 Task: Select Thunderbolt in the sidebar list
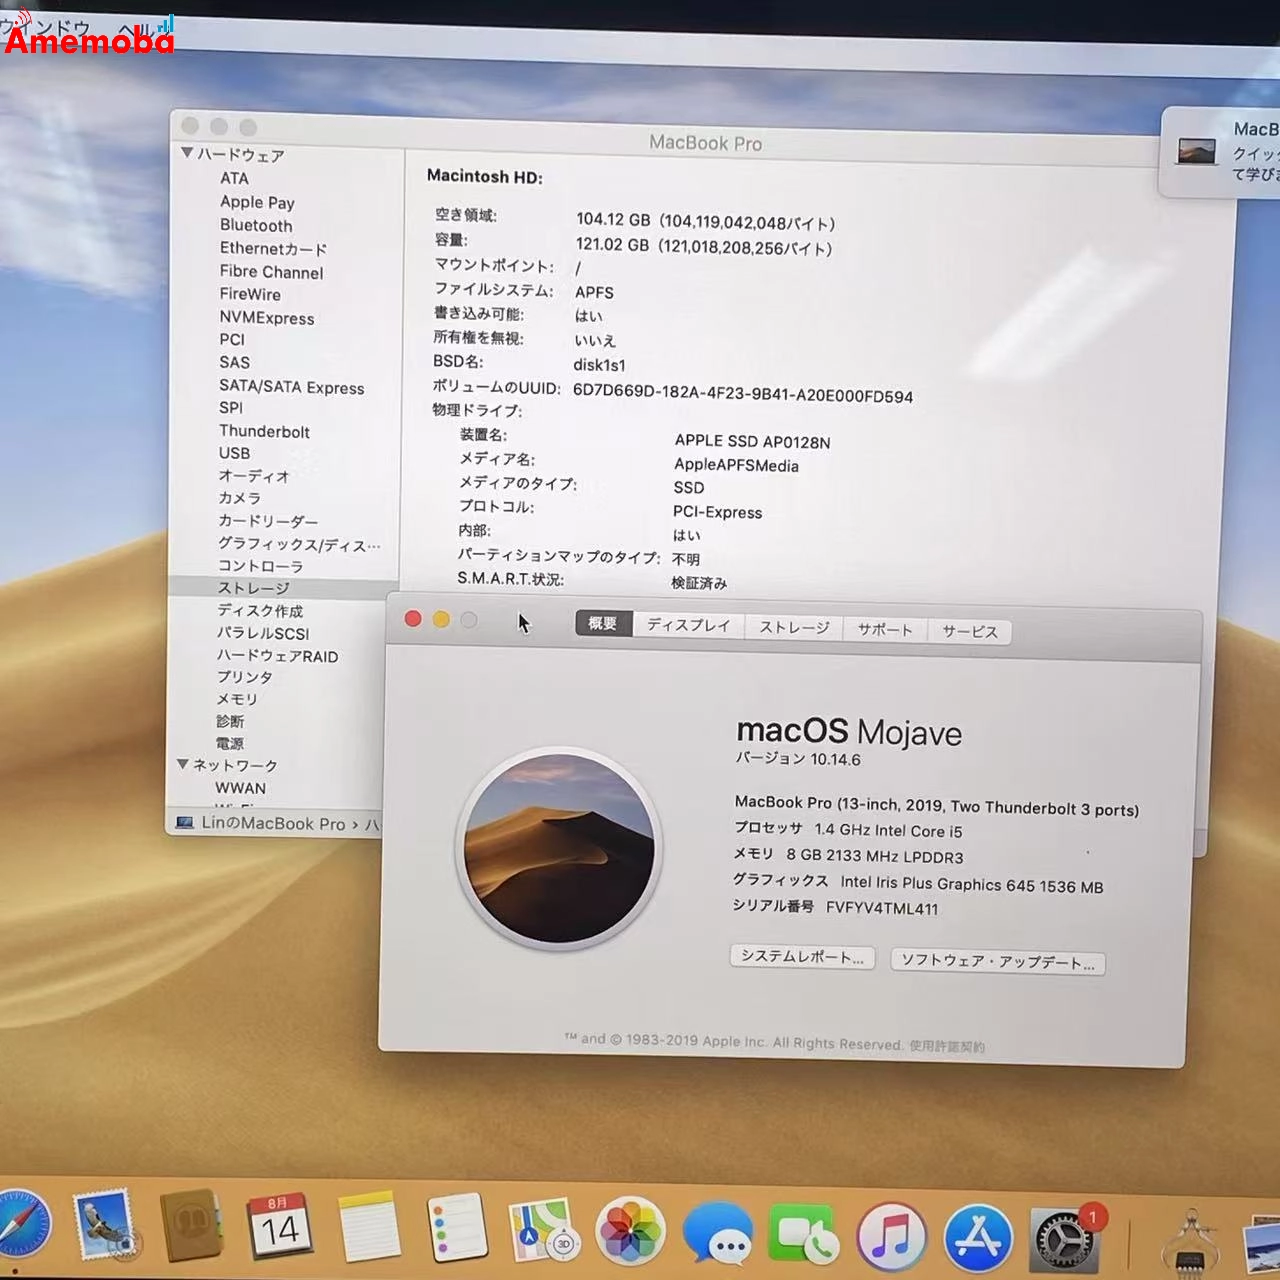[x=264, y=431]
